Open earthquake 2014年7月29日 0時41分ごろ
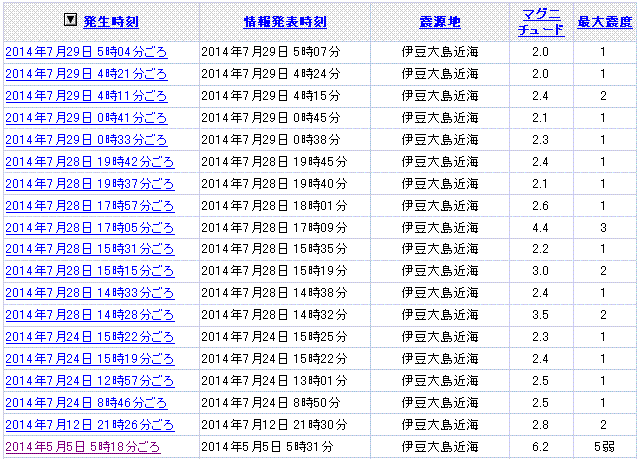The image size is (642, 463). (86, 118)
